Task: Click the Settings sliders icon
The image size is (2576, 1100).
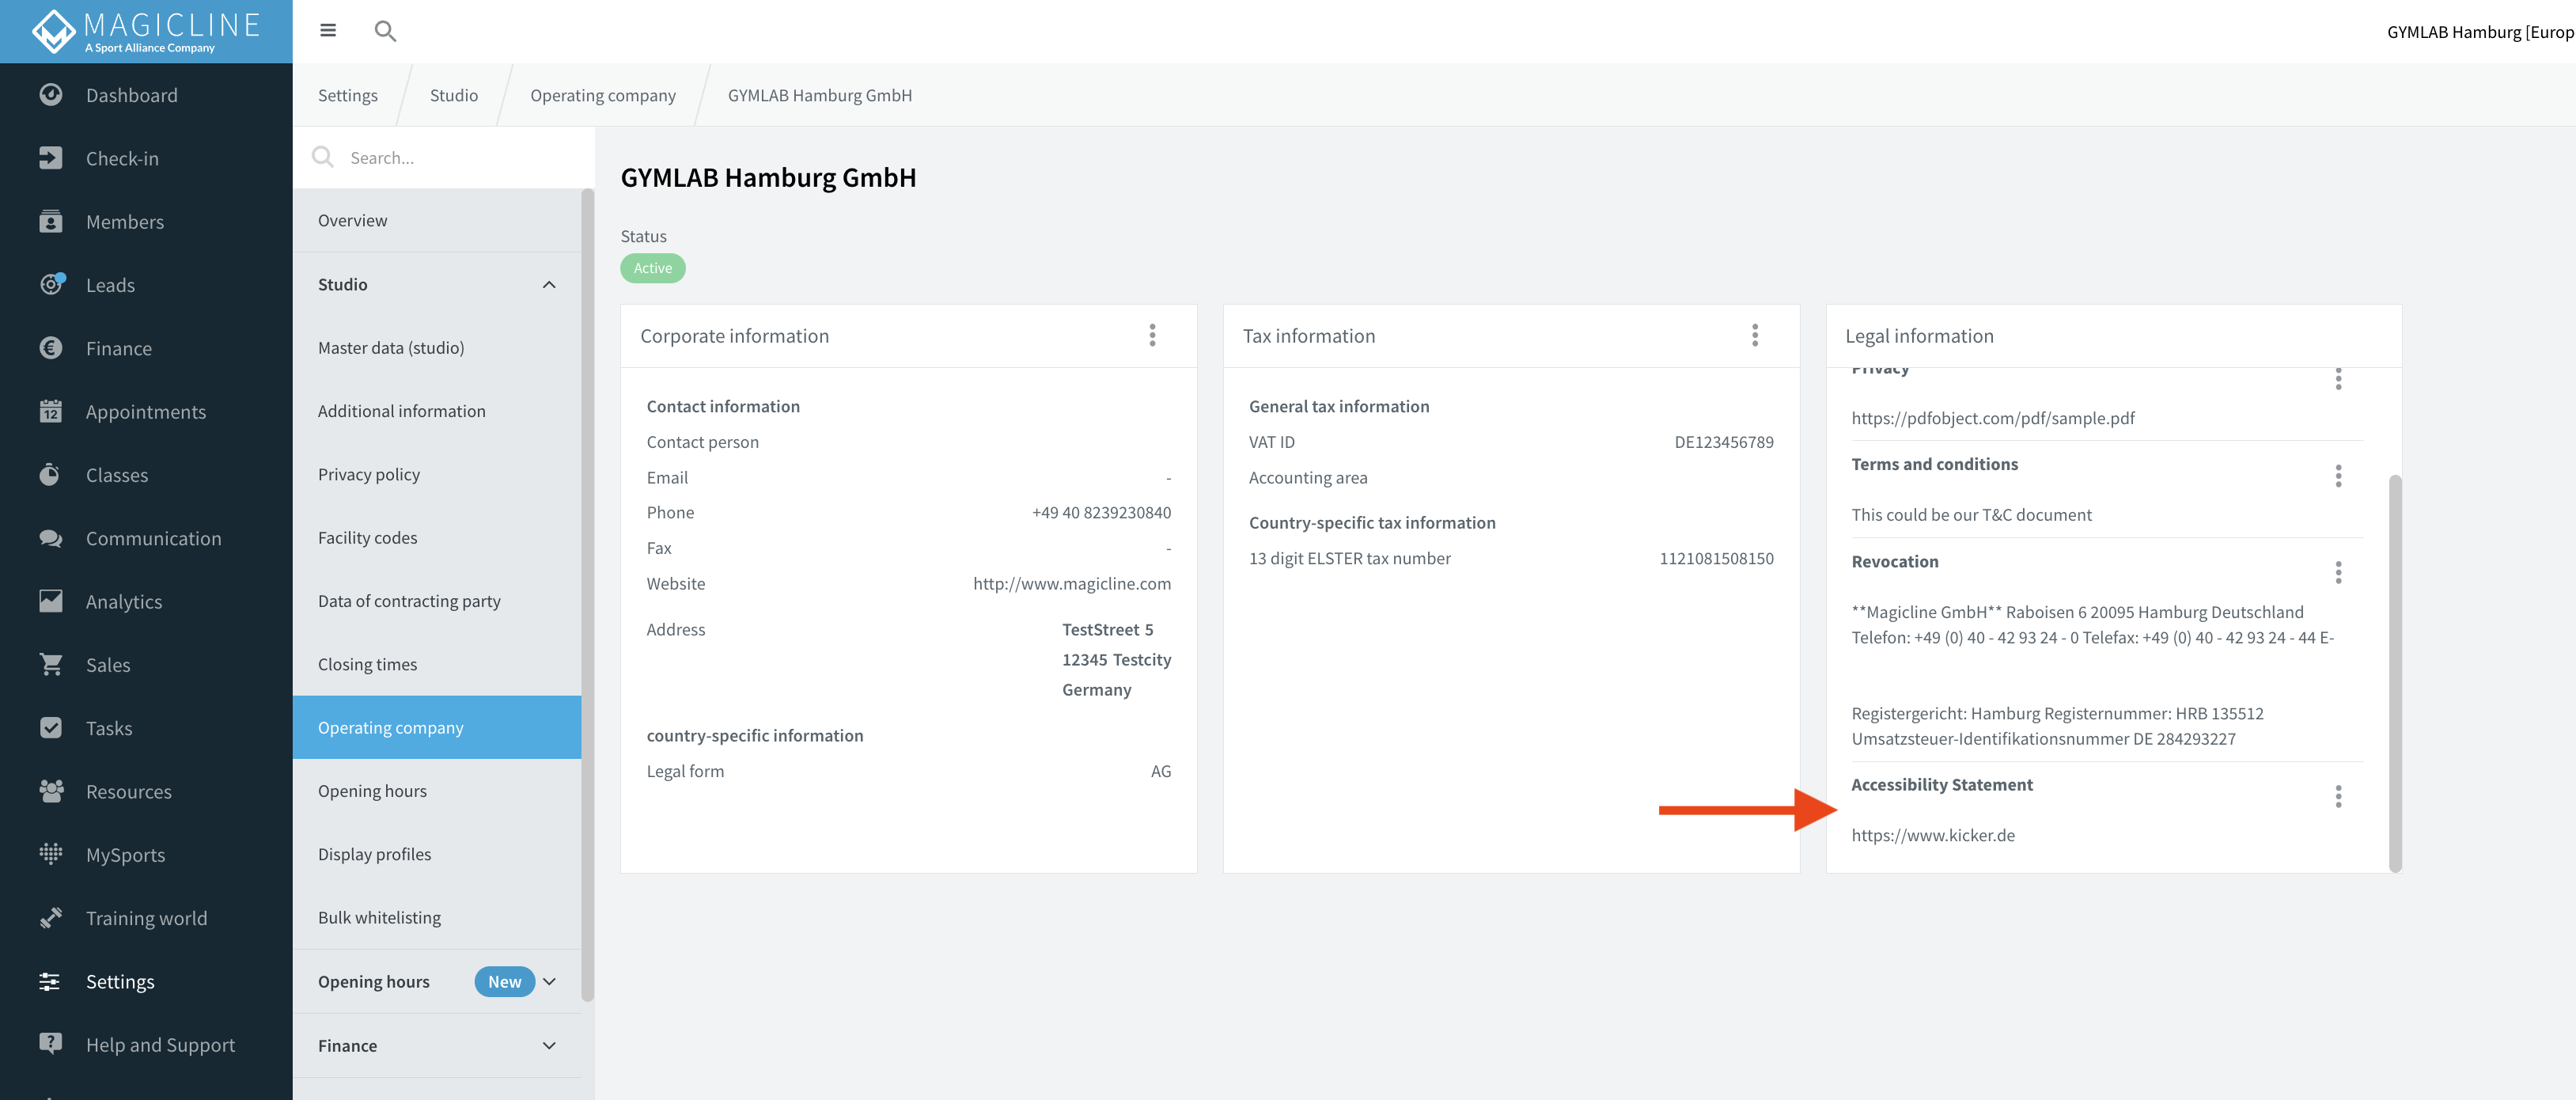Action: (x=51, y=981)
